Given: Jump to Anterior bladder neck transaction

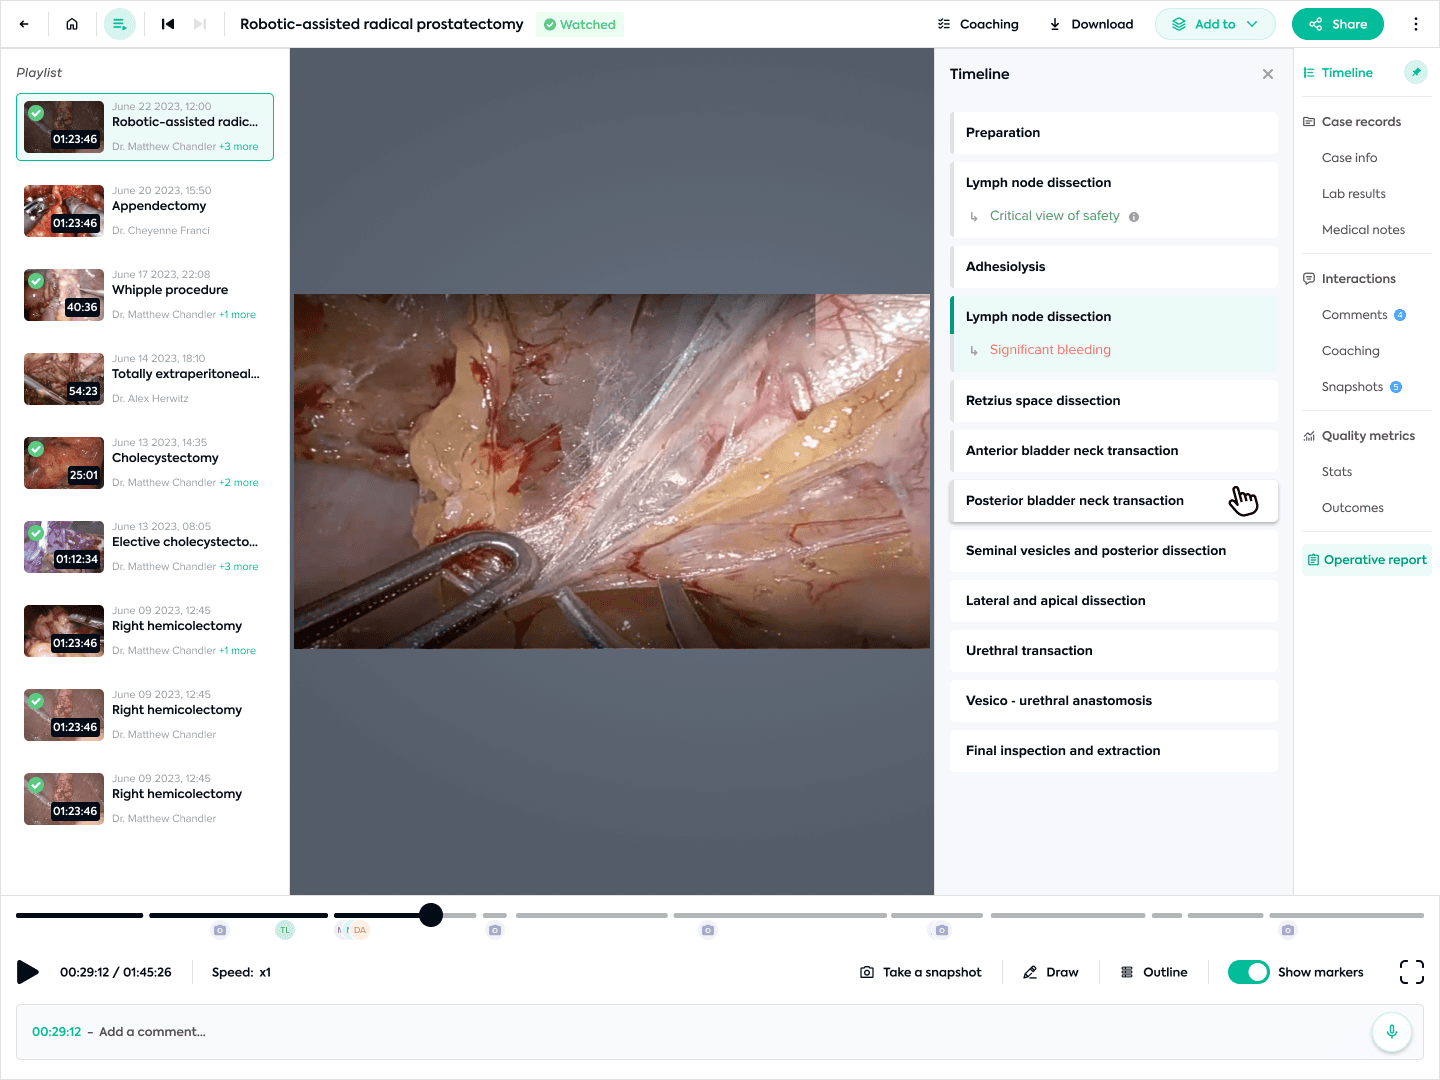Looking at the screenshot, I should coord(1114,451).
